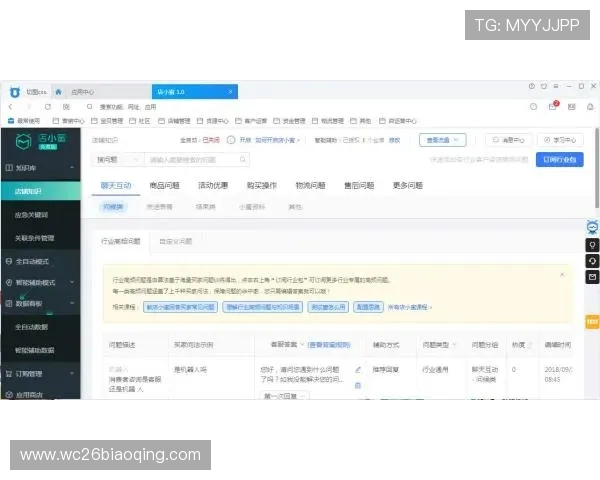Sort by the 热度 column arrows

tap(530, 345)
